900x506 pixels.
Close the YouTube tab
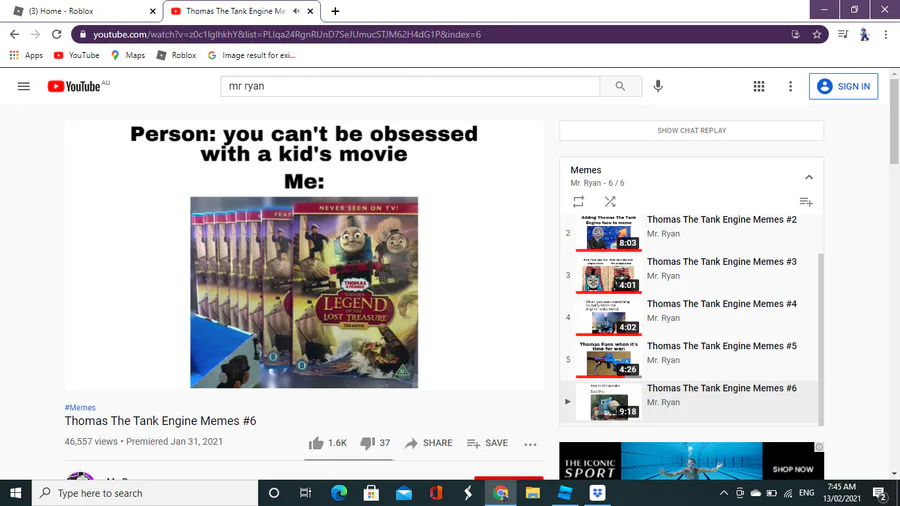(311, 11)
